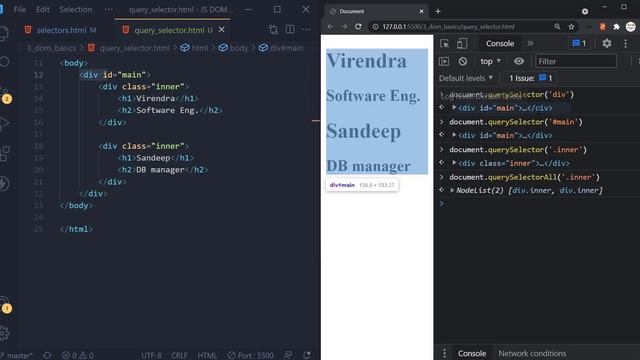640x360 pixels.
Task: Switch to the query_selector.html editor tab
Action: (169, 30)
